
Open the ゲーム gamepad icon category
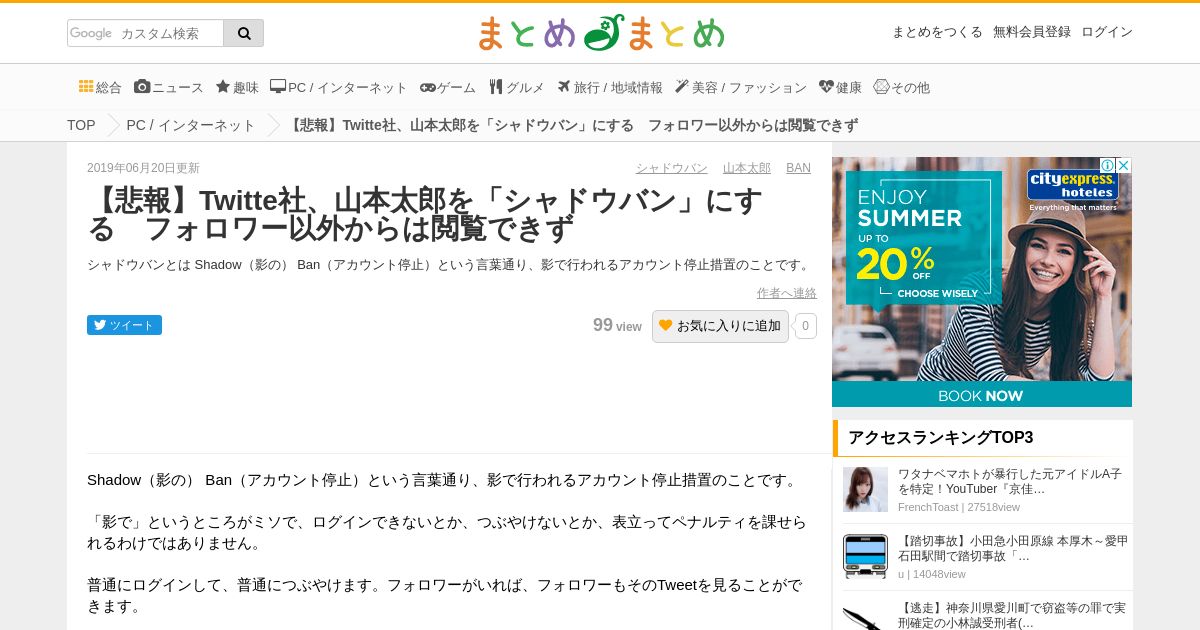point(448,87)
